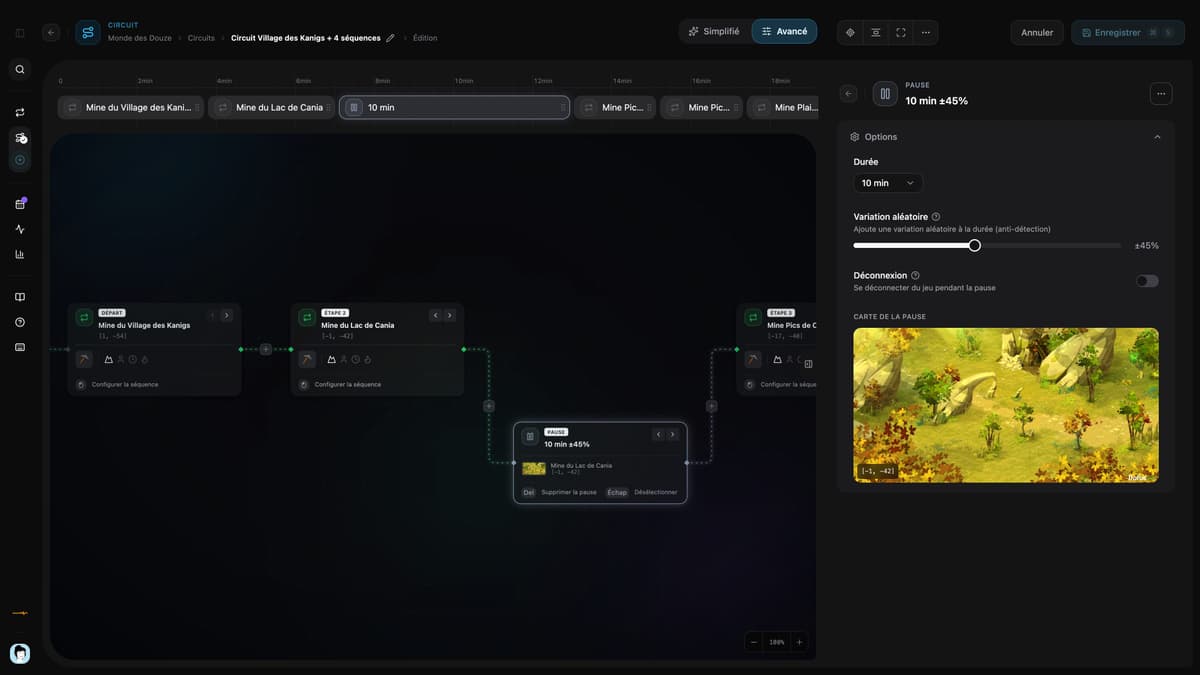Image resolution: width=1200 pixels, height=675 pixels.
Task: Click the back arrow in top header
Action: tap(51, 32)
